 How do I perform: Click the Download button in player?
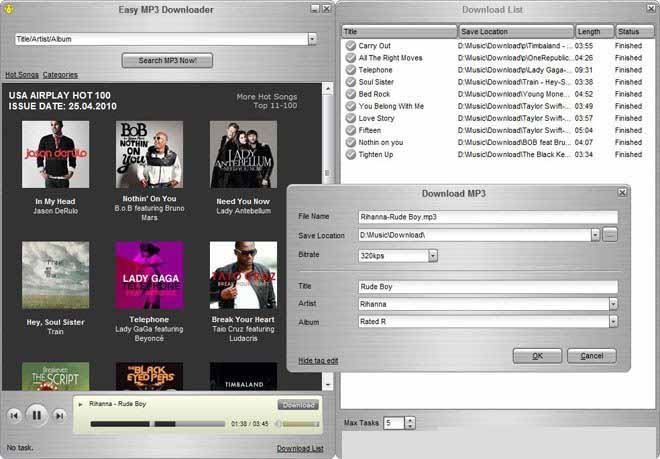point(298,405)
